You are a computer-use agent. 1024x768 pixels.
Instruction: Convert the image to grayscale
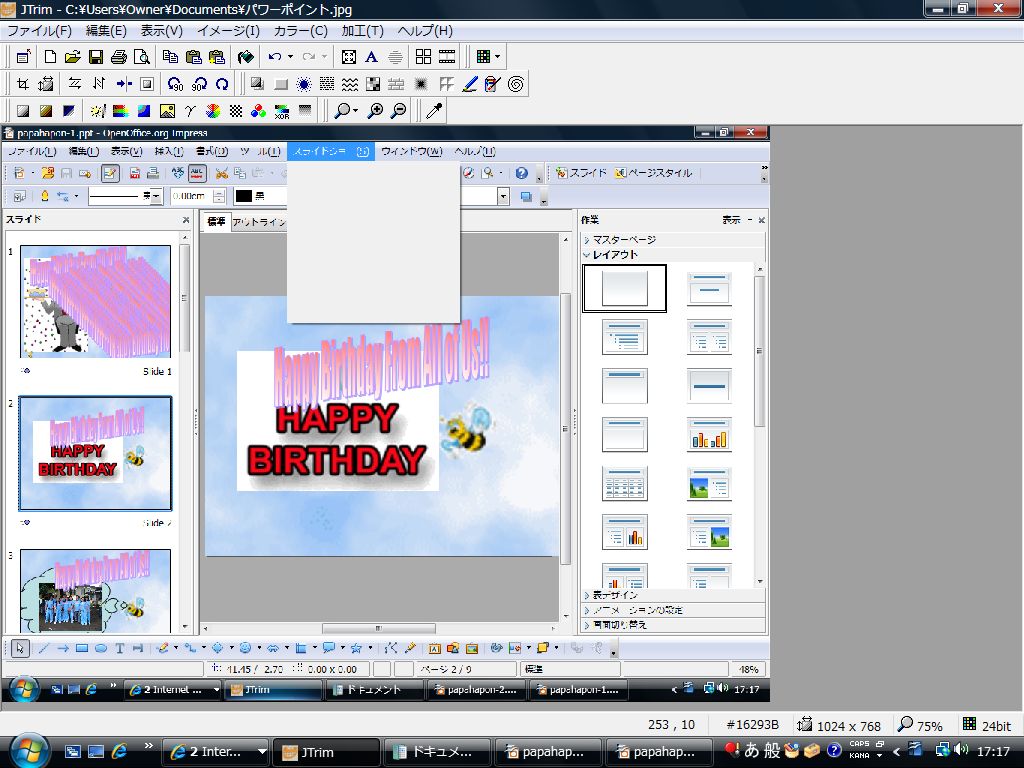[23, 111]
